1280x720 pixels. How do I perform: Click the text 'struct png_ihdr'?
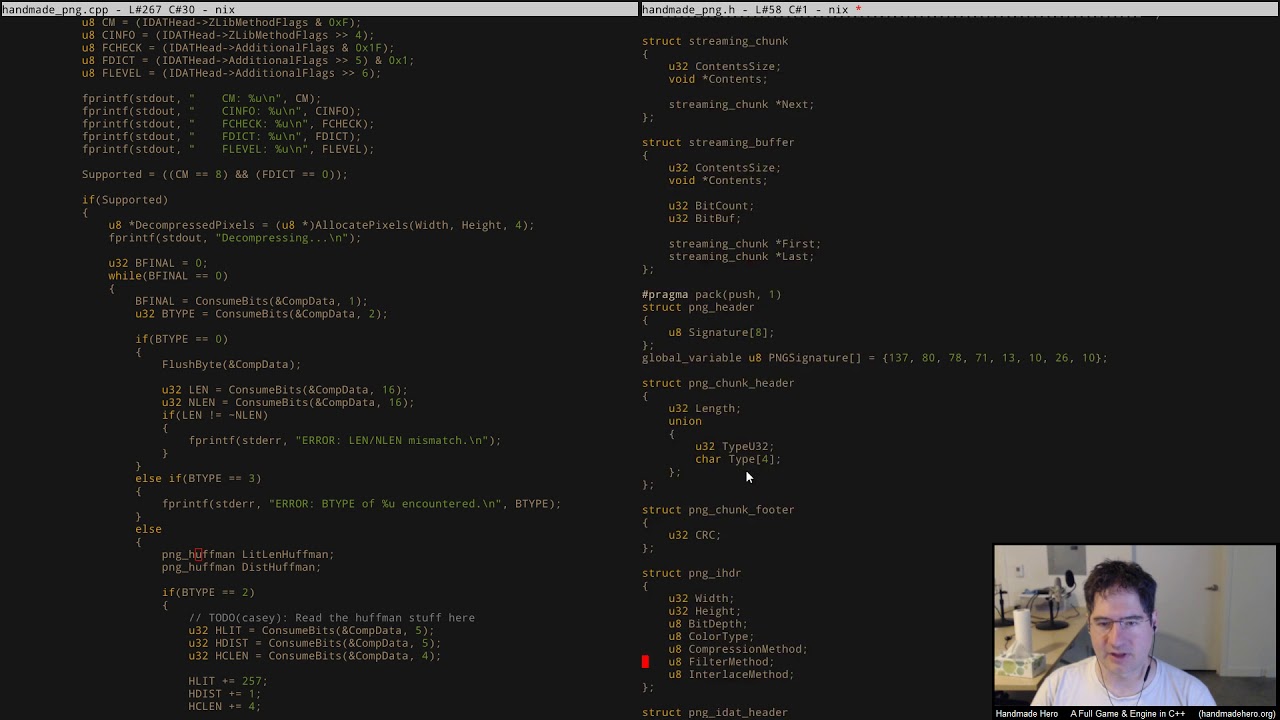[x=691, y=573]
